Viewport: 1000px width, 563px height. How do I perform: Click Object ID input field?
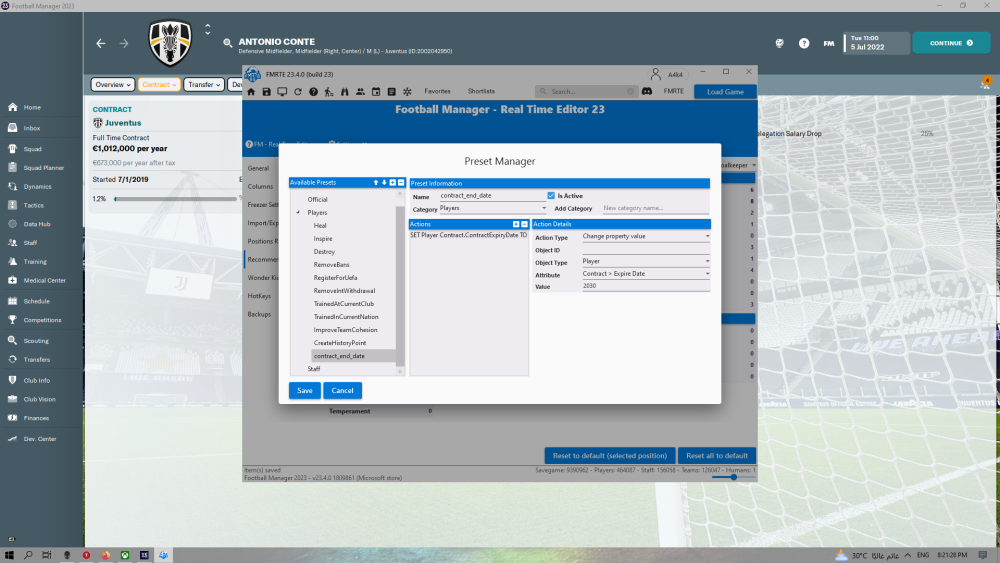tap(645, 249)
